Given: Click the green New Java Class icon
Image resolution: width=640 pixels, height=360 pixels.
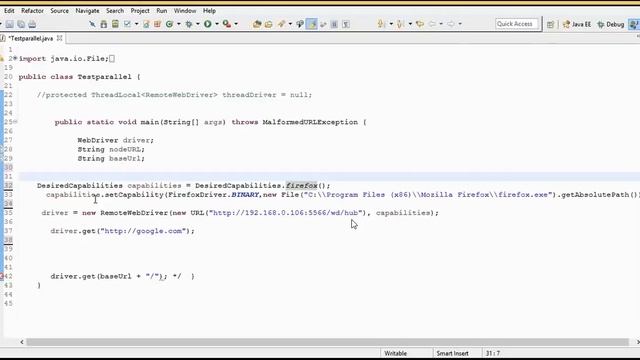Looking at the screenshot, I should coord(169,24).
